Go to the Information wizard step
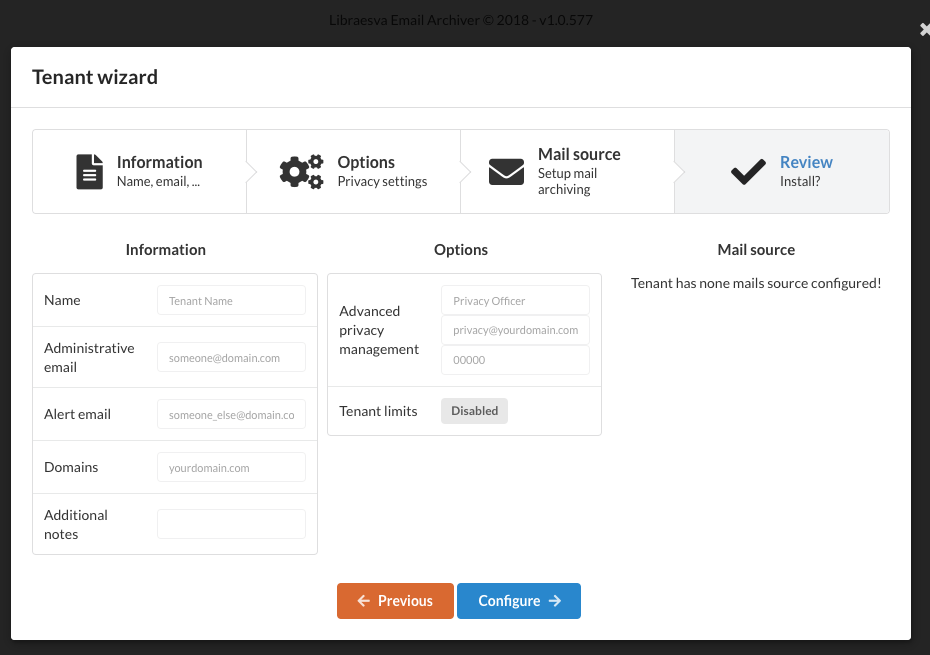The height and width of the screenshot is (655, 930). pos(139,171)
